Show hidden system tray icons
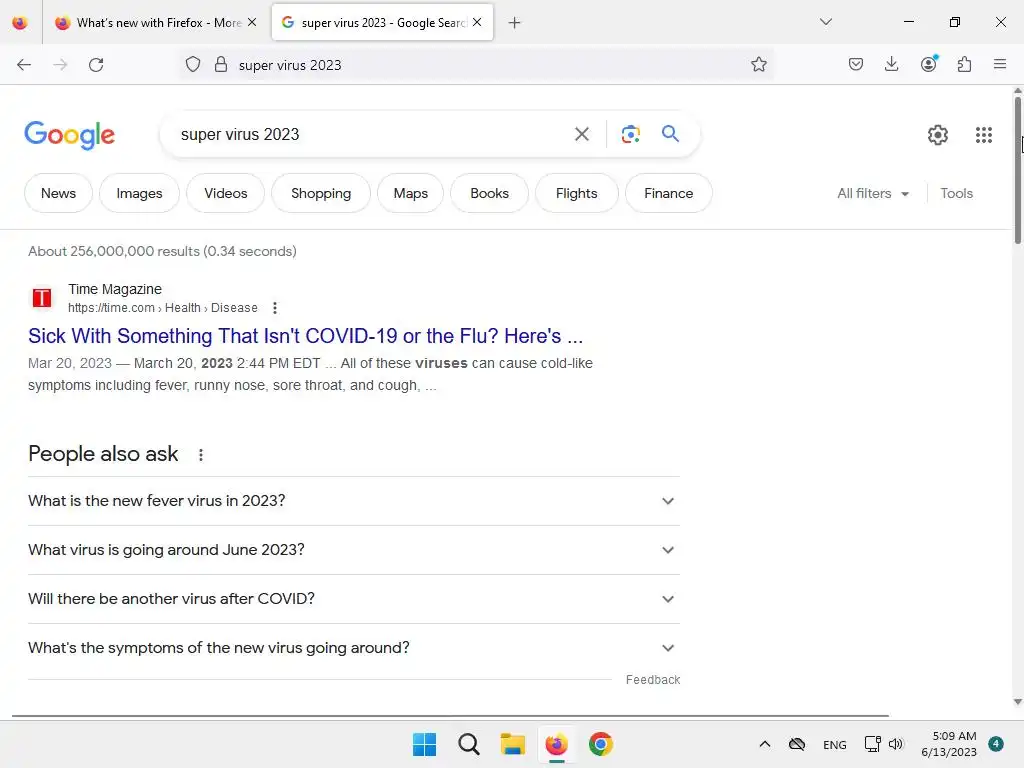The image size is (1024, 768). tap(765, 744)
